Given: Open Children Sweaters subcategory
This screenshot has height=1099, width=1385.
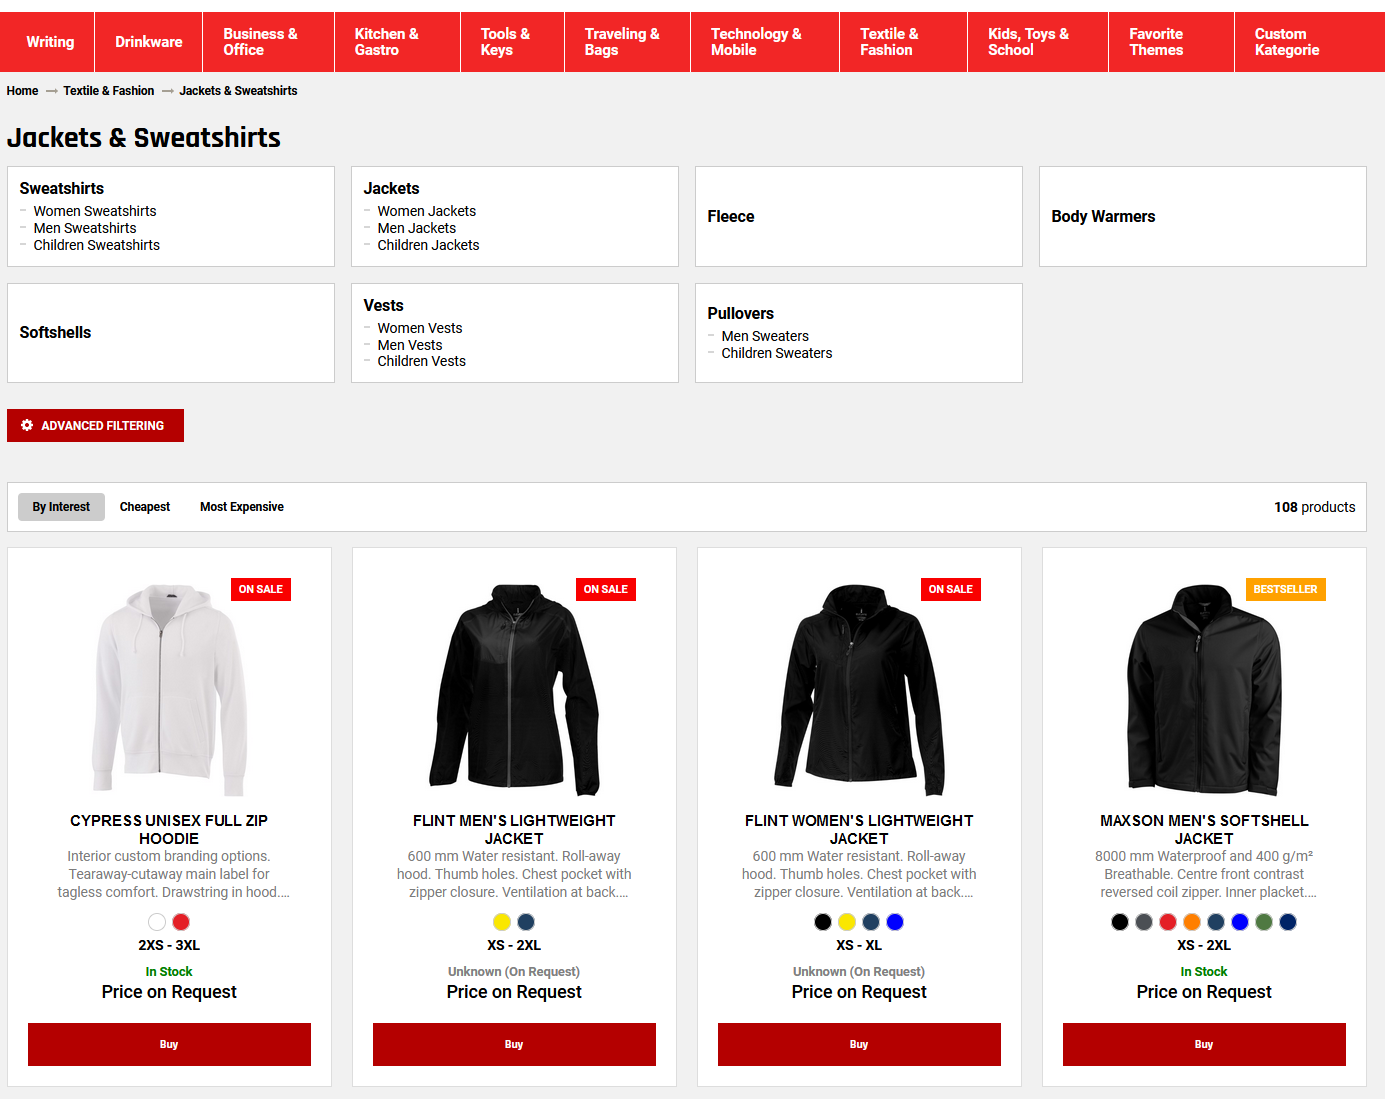Looking at the screenshot, I should 777,353.
